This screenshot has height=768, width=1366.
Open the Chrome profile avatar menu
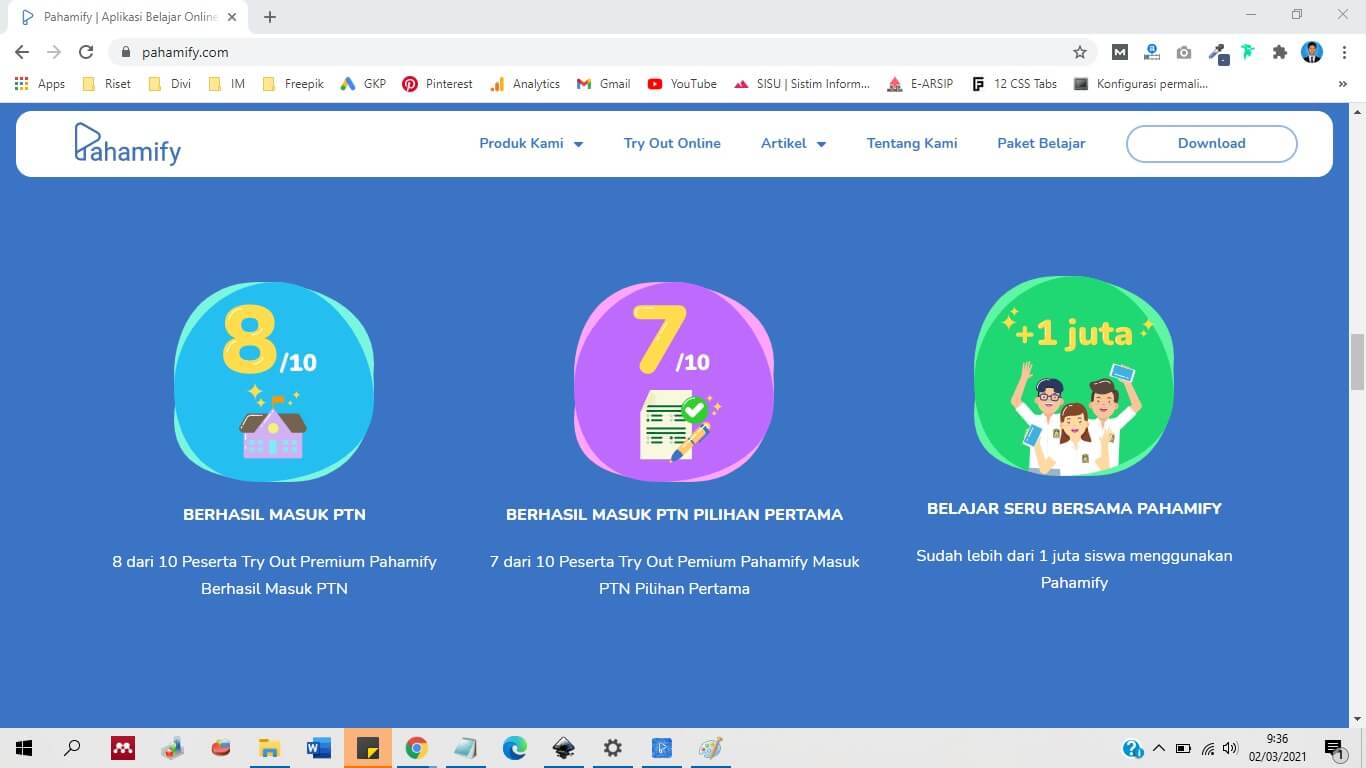coord(1312,52)
